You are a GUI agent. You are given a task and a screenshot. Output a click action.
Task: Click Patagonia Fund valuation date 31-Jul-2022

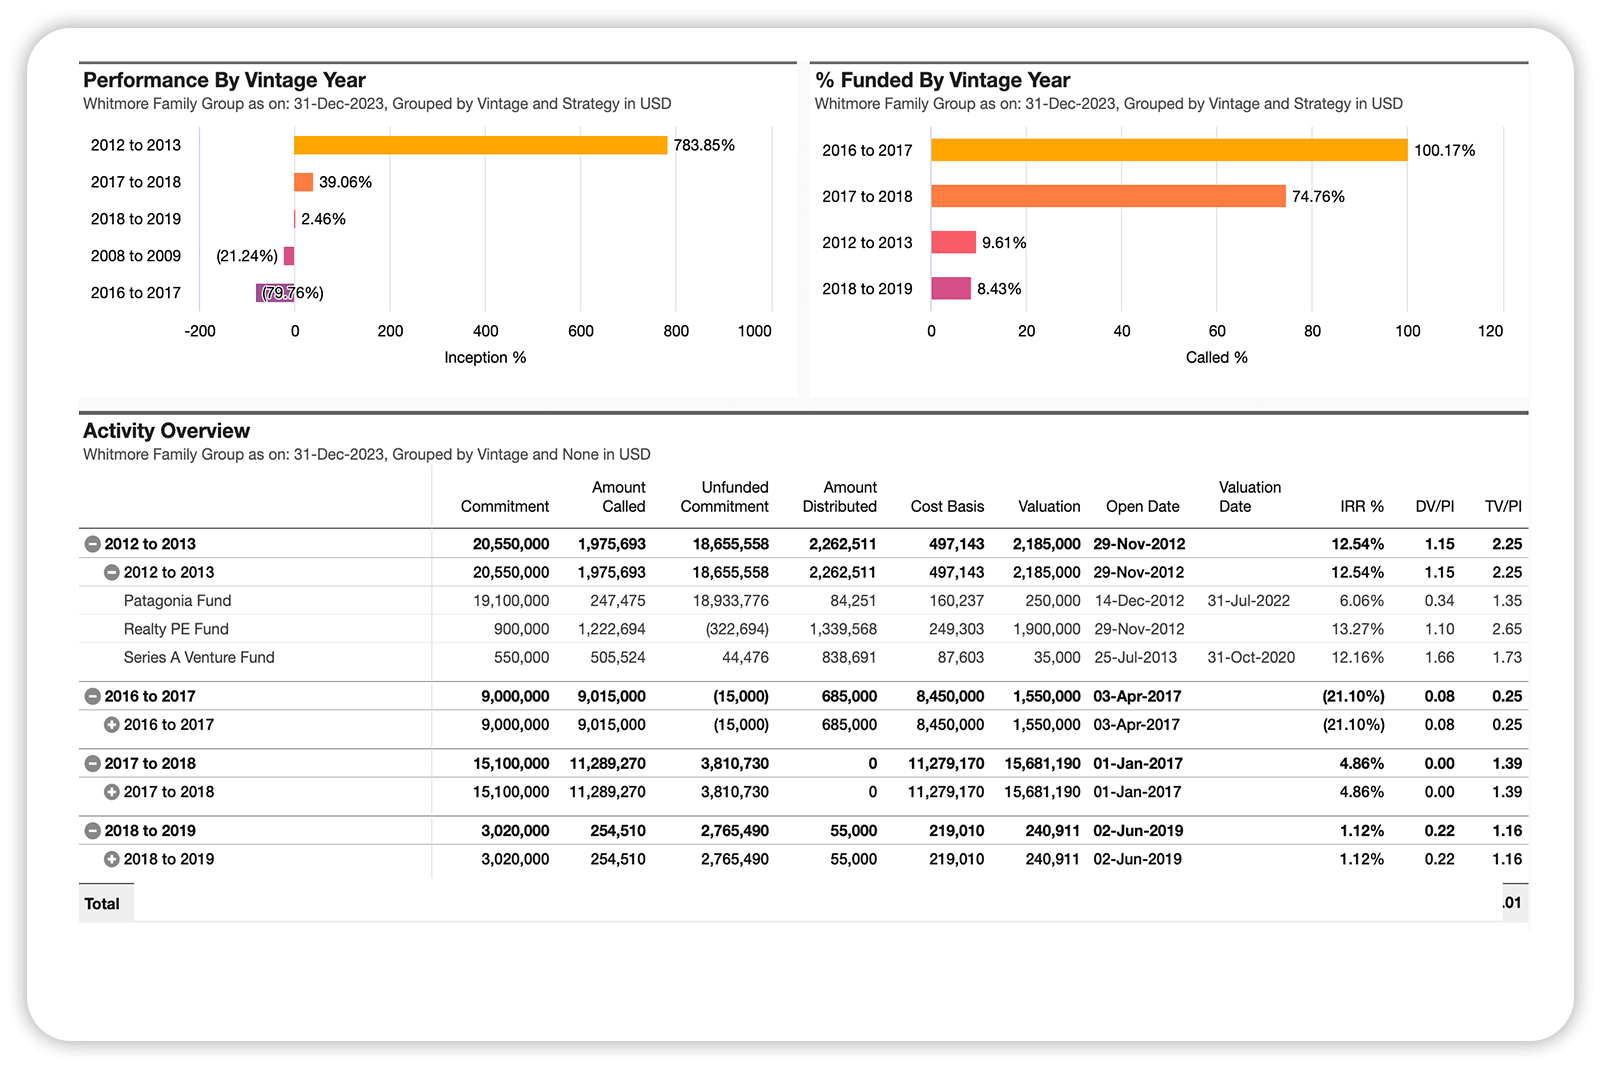(x=1249, y=601)
